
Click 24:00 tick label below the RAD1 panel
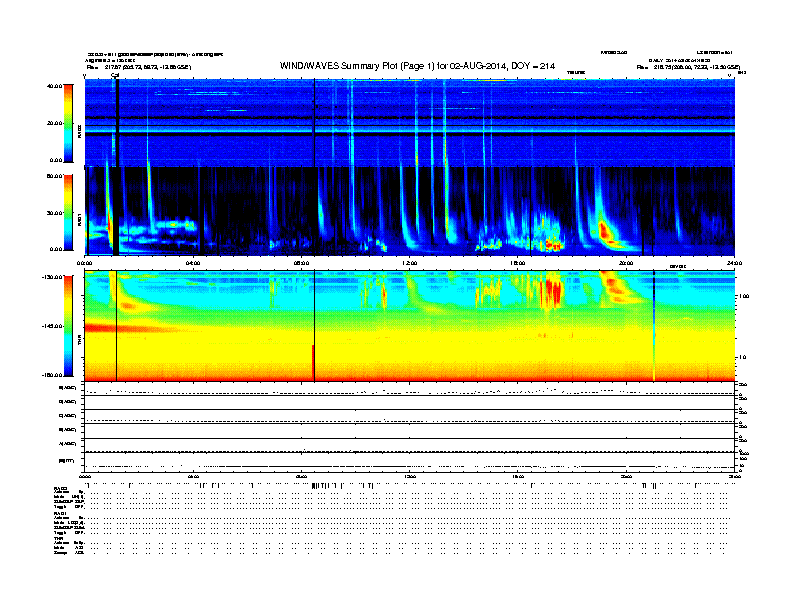coord(734,263)
